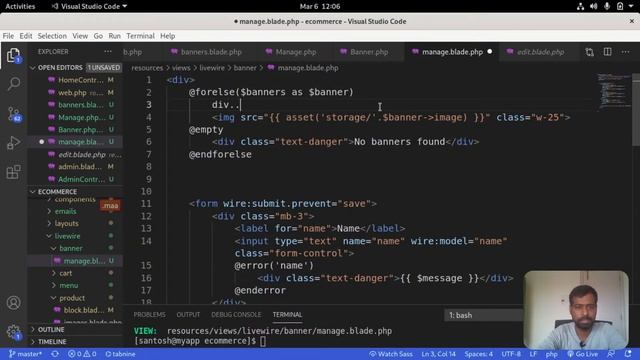Viewport: 640px width, 360px height.
Task: Open the File menu
Action: (x=8, y=36)
